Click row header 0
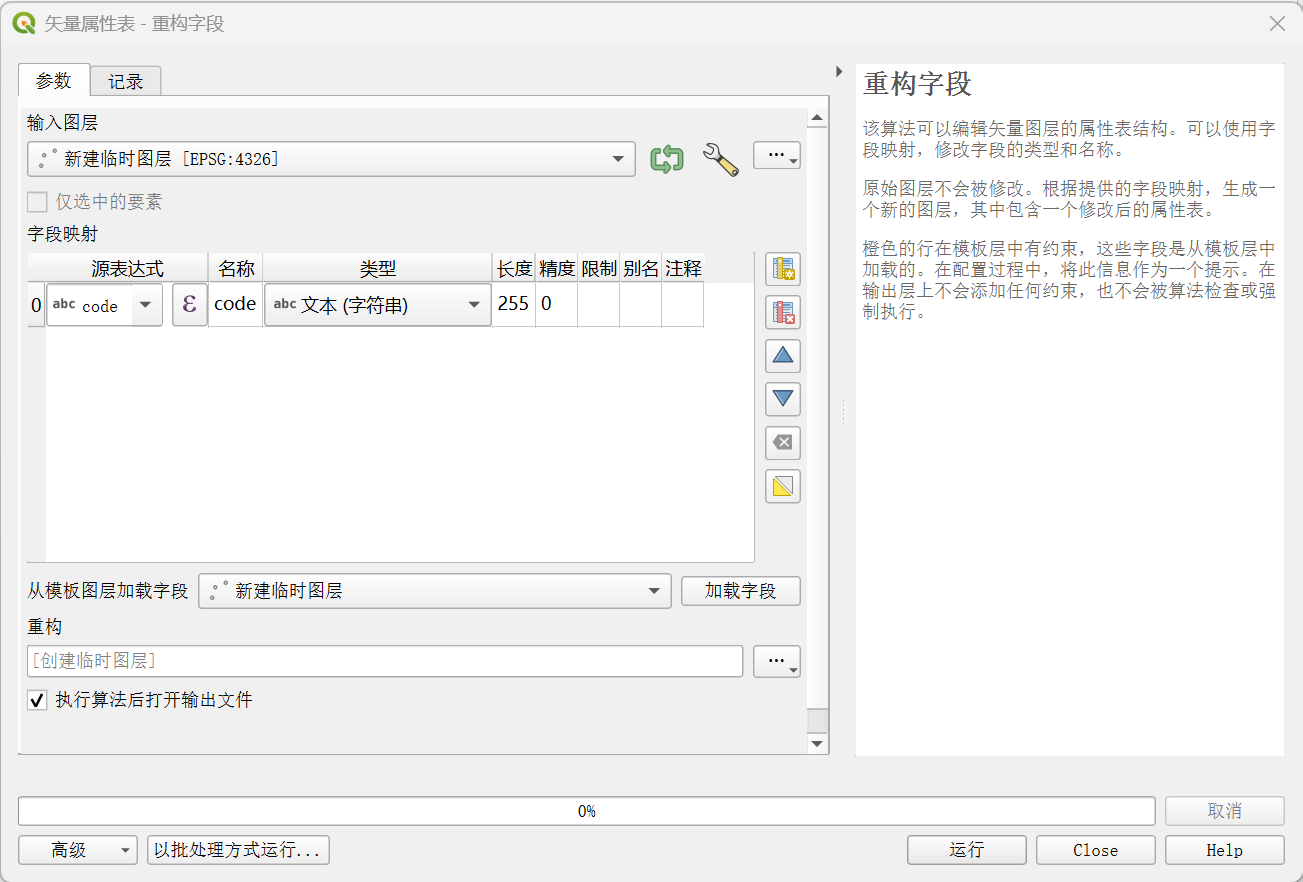Viewport: 1303px width, 882px height. (x=36, y=305)
